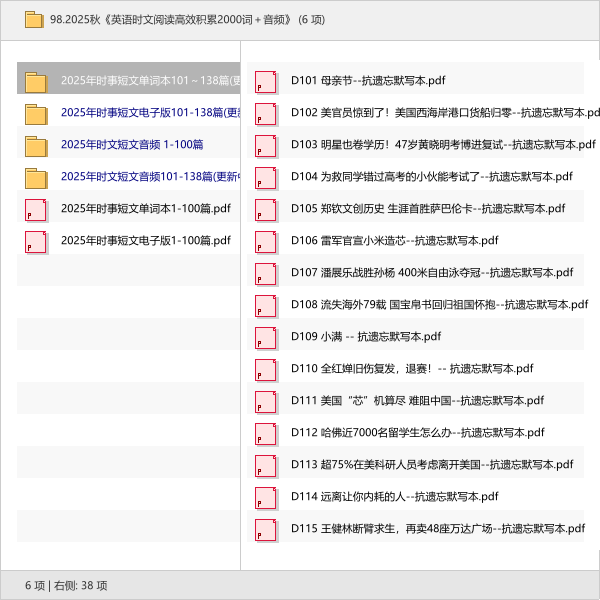The height and width of the screenshot is (600, 600).
Task: Select D108 流失海外79载 PDF file
Action: tap(438, 305)
